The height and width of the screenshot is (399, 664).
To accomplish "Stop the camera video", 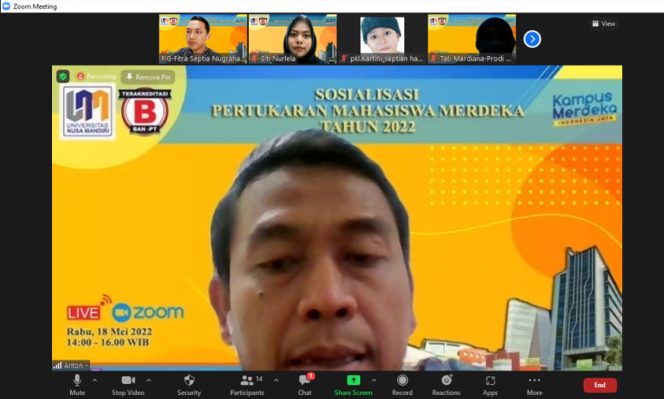I will [x=128, y=385].
